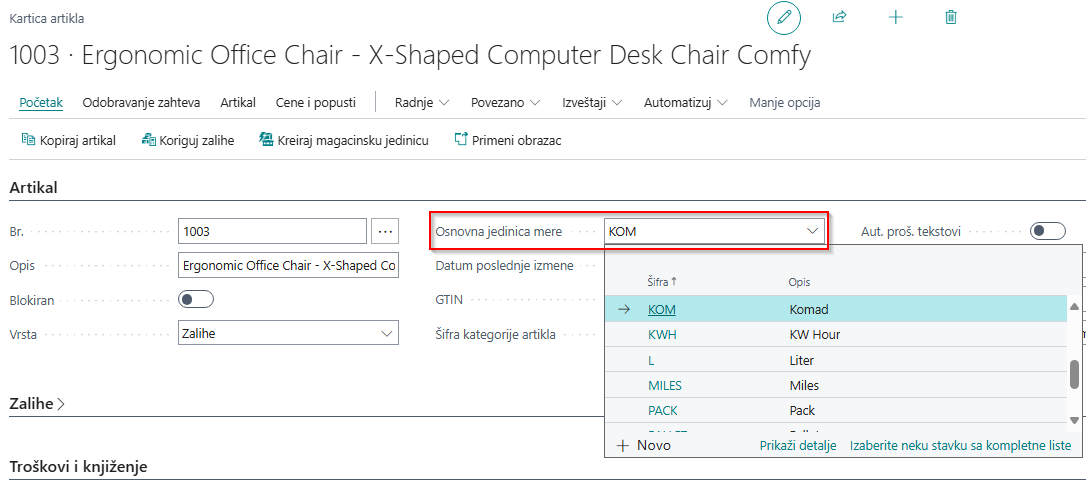
Task: Select the PACK unit row
Action: click(662, 410)
